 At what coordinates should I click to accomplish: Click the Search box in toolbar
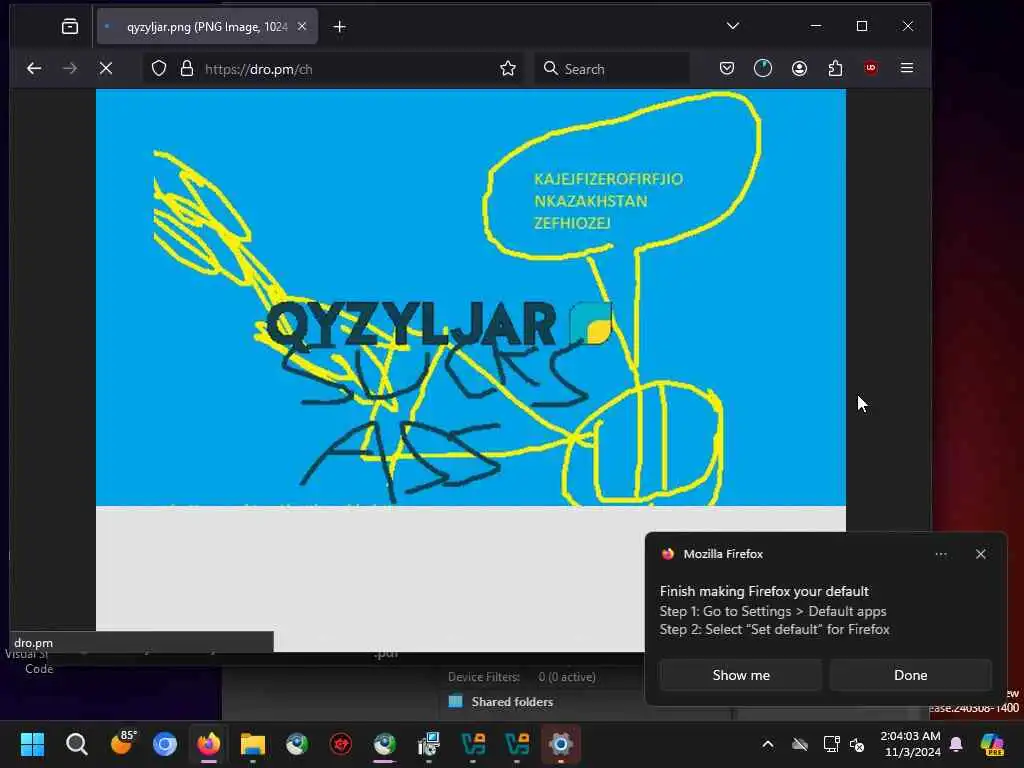click(x=612, y=69)
